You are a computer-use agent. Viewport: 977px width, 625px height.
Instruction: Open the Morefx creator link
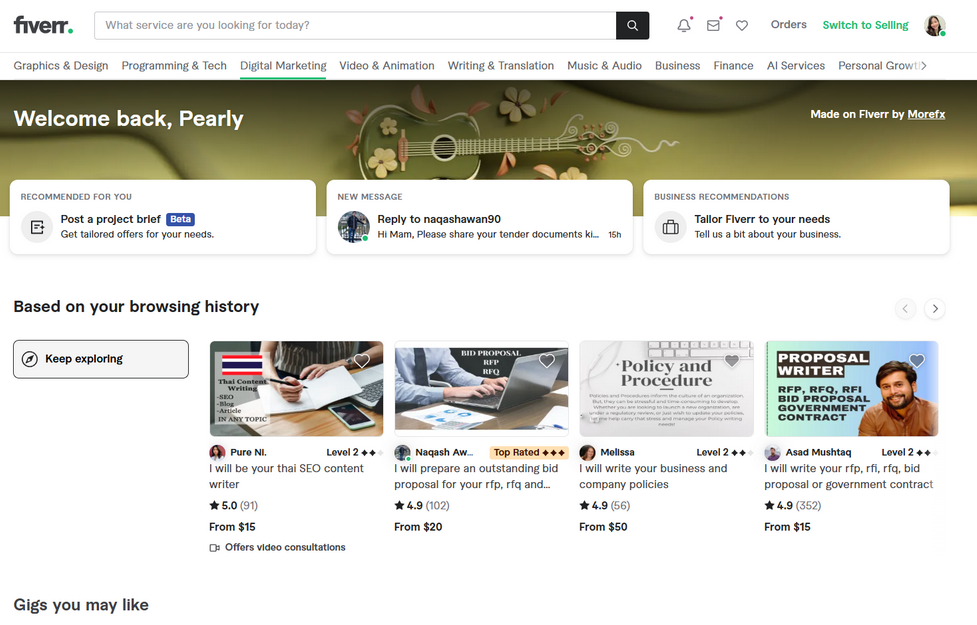[926, 114]
